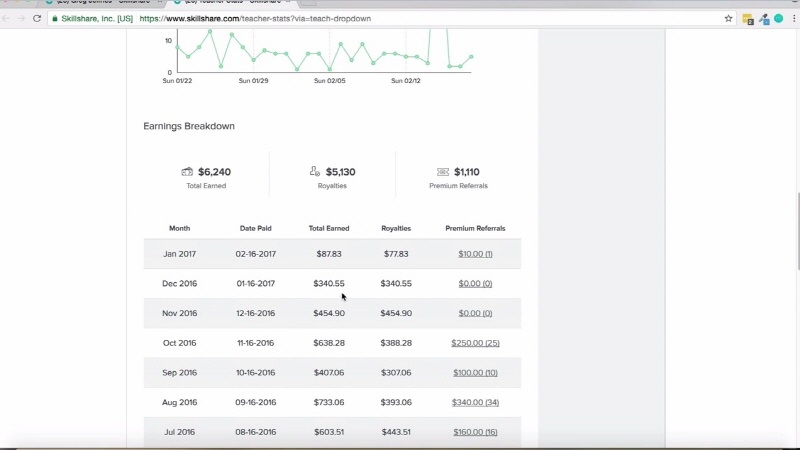The image size is (800, 450).
Task: Open Nov 2016 referrals link $0.00 (0)
Action: (475, 313)
